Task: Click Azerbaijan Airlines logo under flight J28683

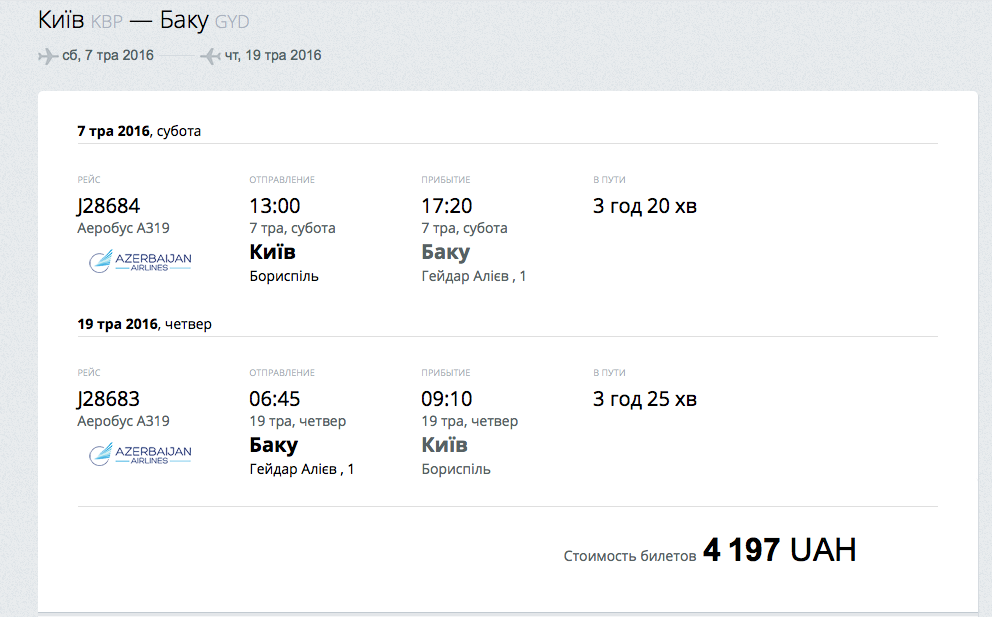Action: (140, 455)
